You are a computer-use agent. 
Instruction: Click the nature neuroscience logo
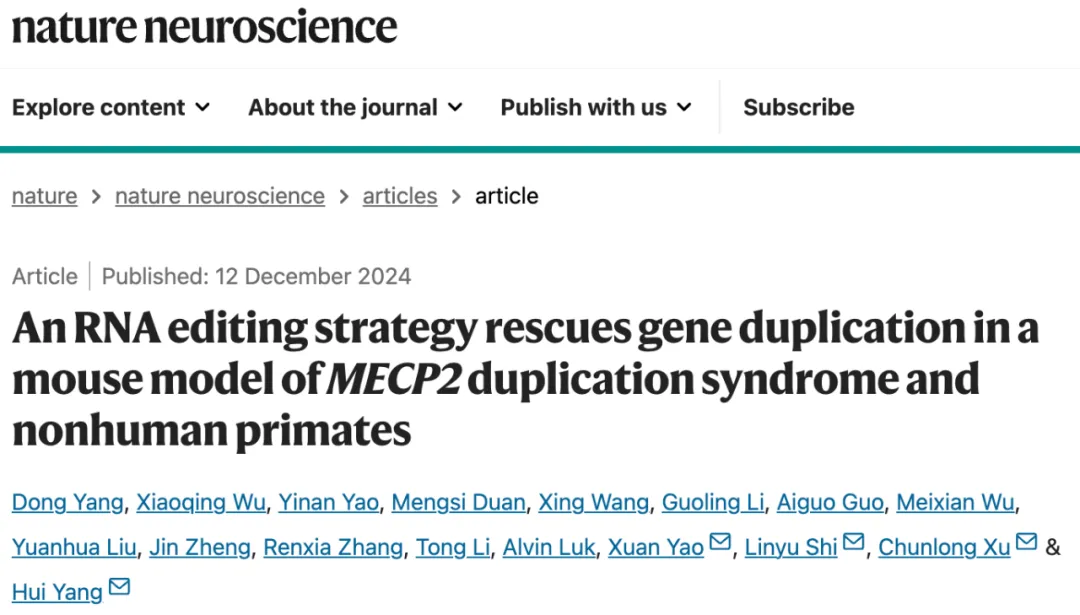point(204,27)
